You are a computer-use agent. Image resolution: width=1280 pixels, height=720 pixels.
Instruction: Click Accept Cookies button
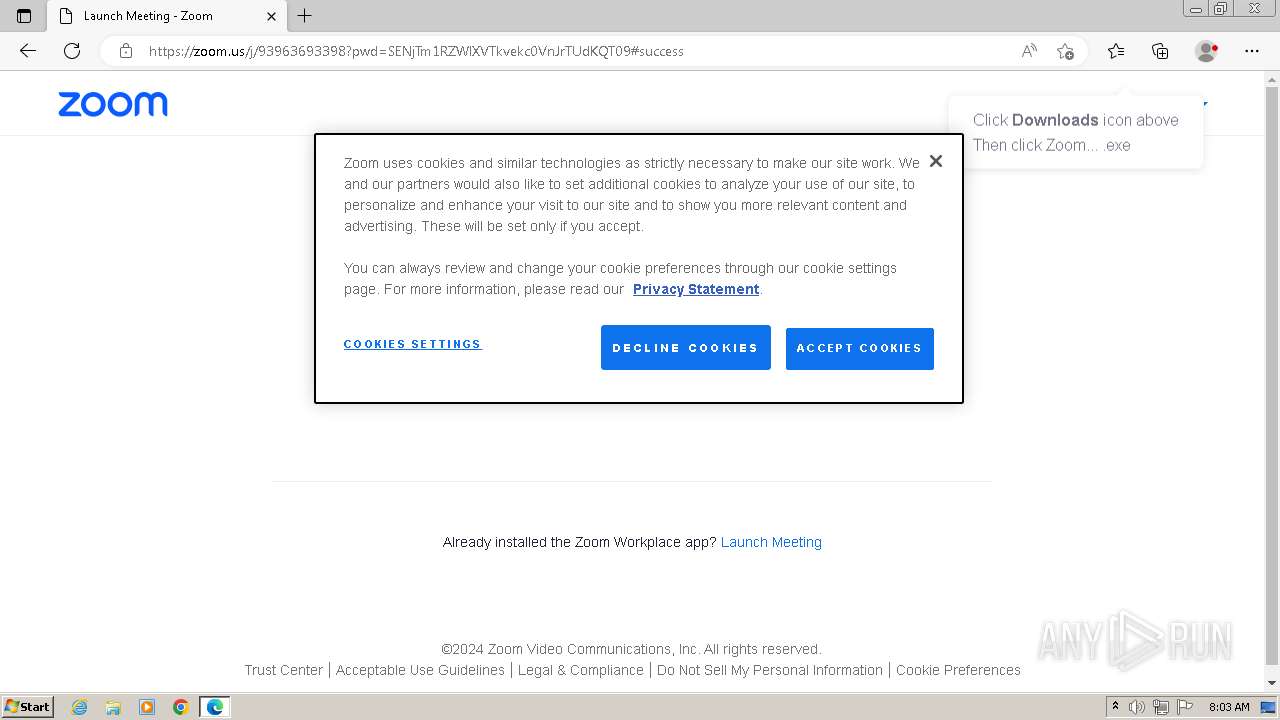pyautogui.click(x=860, y=348)
